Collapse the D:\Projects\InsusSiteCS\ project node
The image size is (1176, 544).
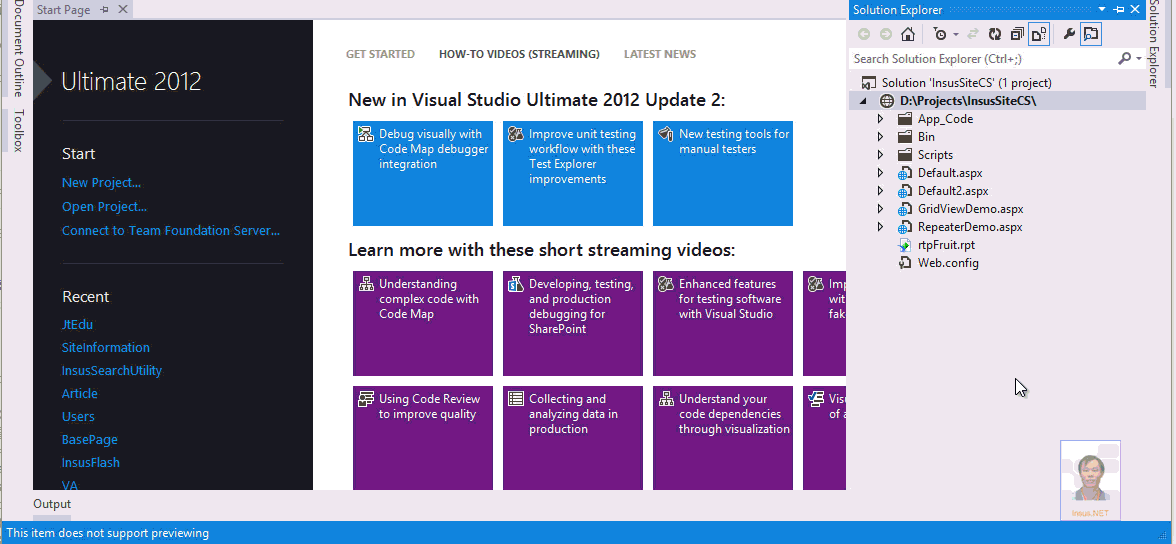click(863, 101)
